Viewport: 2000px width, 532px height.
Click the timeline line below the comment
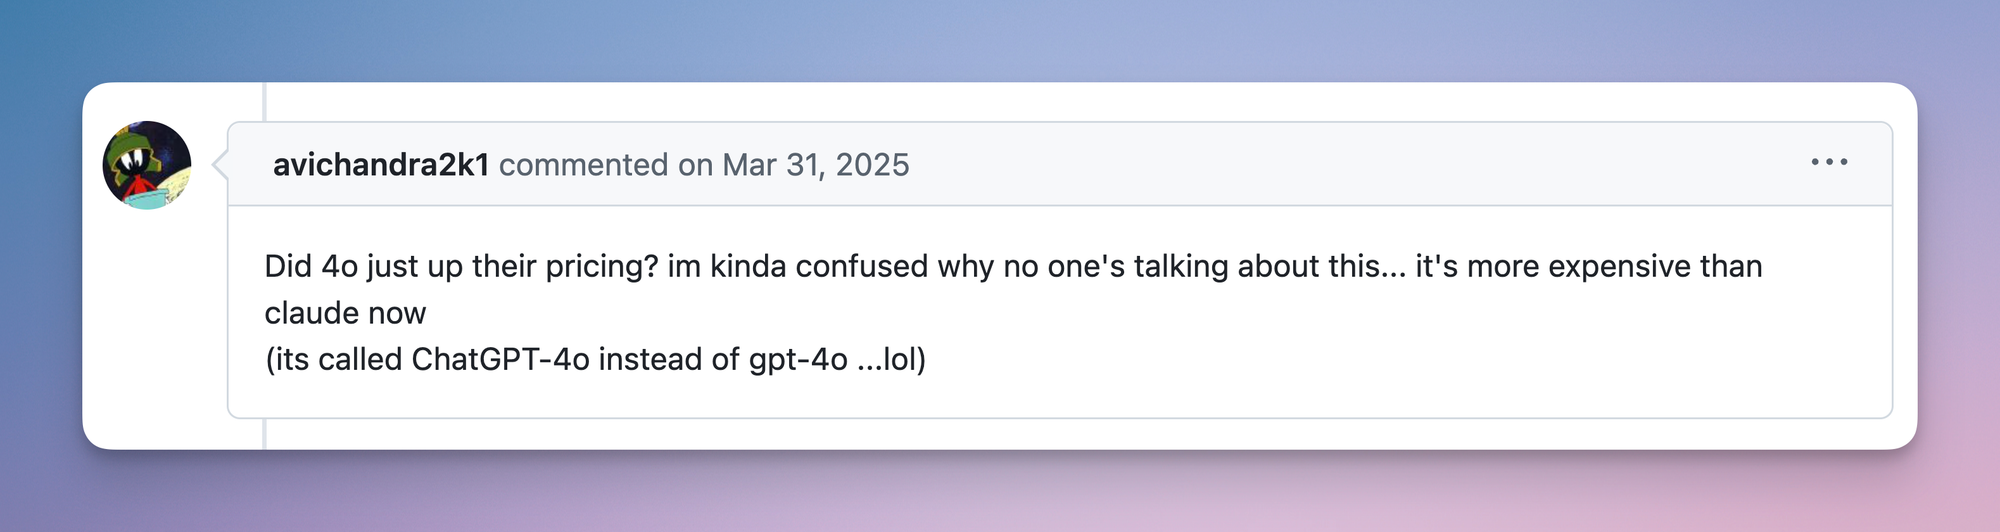(264, 434)
